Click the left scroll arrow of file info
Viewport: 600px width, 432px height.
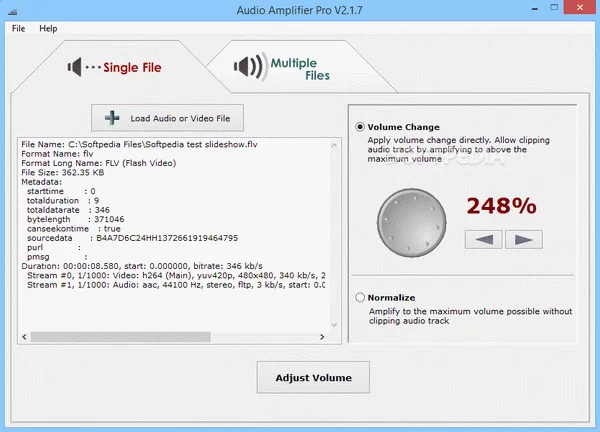pyautogui.click(x=24, y=337)
